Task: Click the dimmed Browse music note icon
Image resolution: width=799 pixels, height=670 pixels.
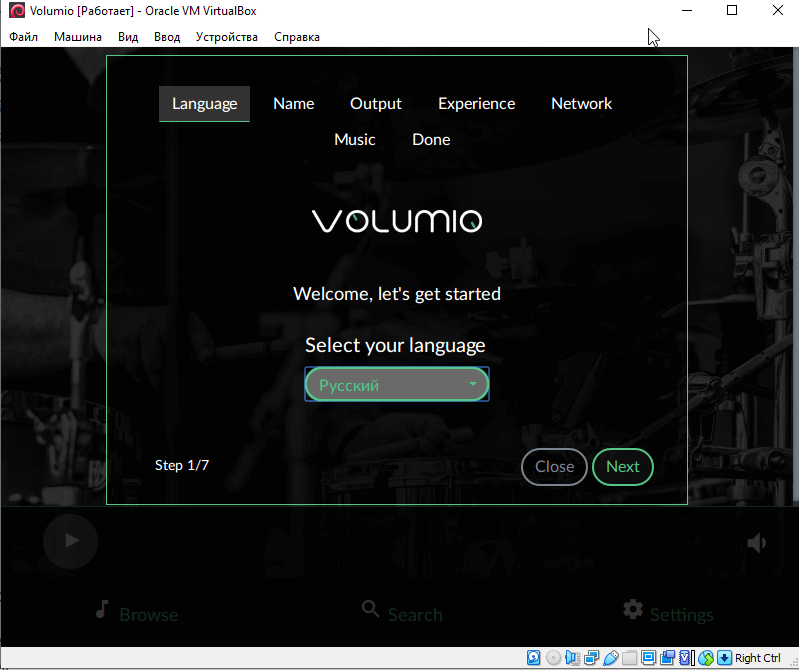Action: point(102,609)
